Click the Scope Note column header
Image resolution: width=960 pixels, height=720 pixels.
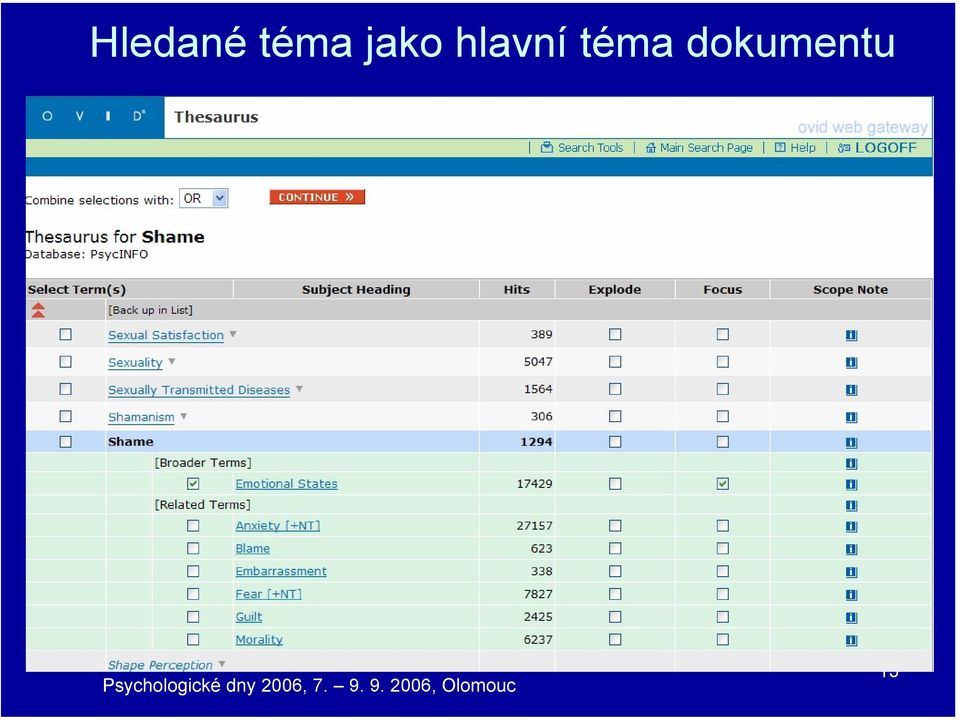(850, 290)
